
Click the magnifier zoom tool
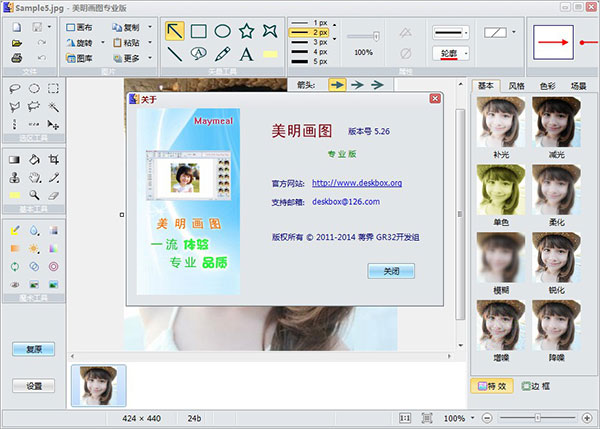coord(34,195)
